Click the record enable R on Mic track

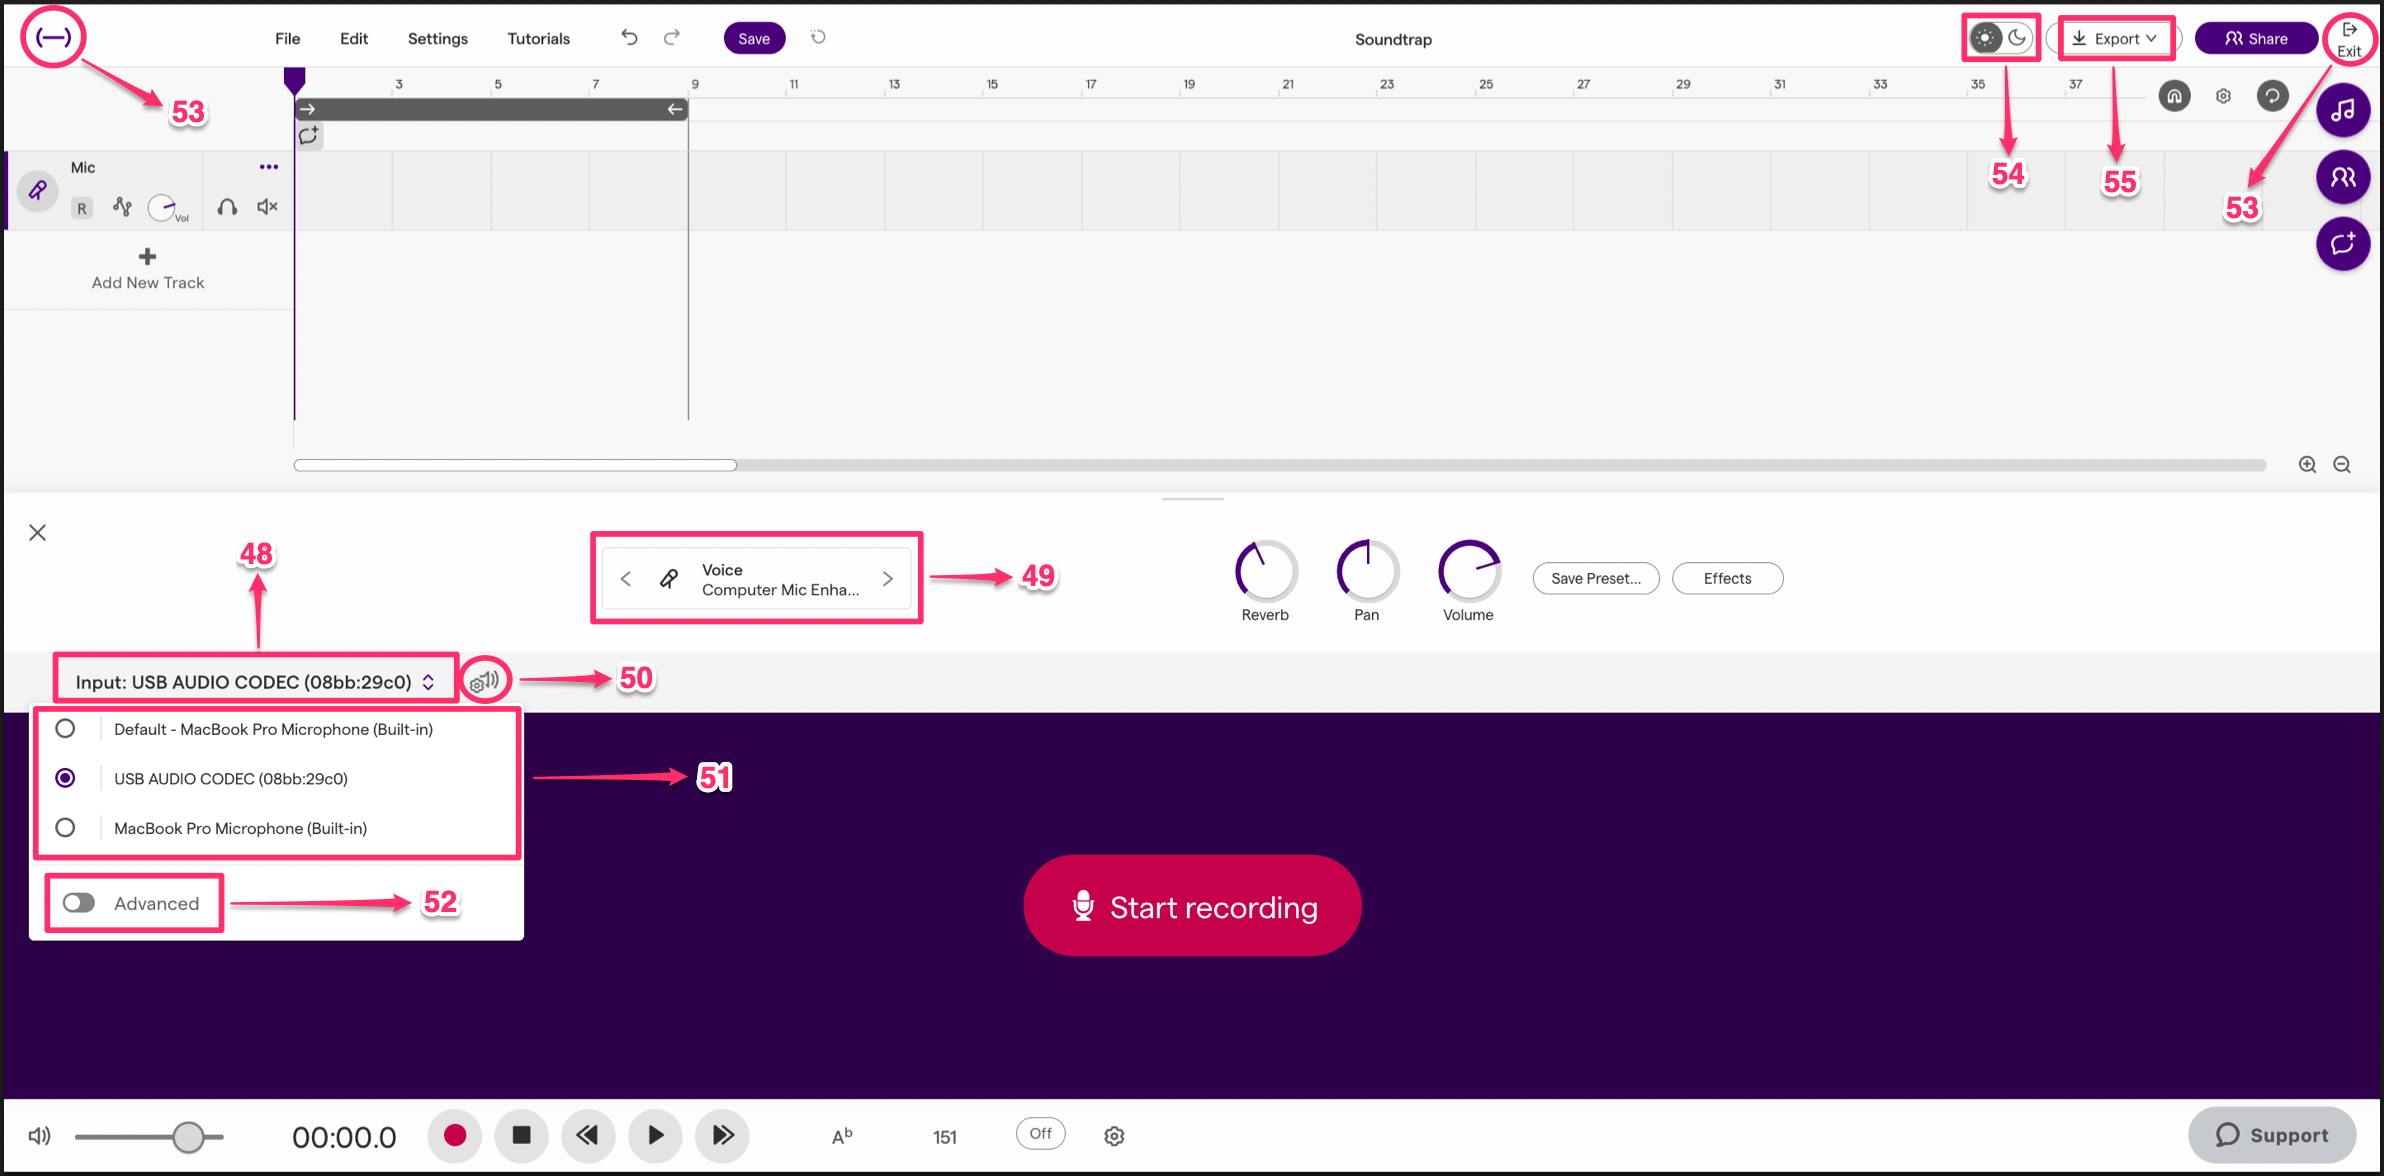coord(81,207)
